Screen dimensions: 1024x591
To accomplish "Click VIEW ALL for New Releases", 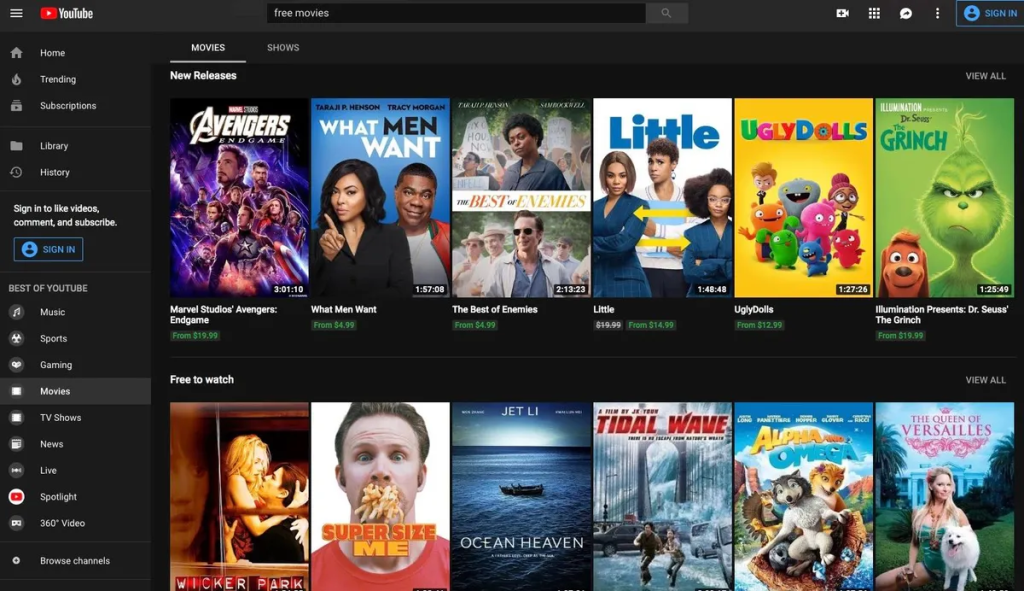I will coord(985,75).
